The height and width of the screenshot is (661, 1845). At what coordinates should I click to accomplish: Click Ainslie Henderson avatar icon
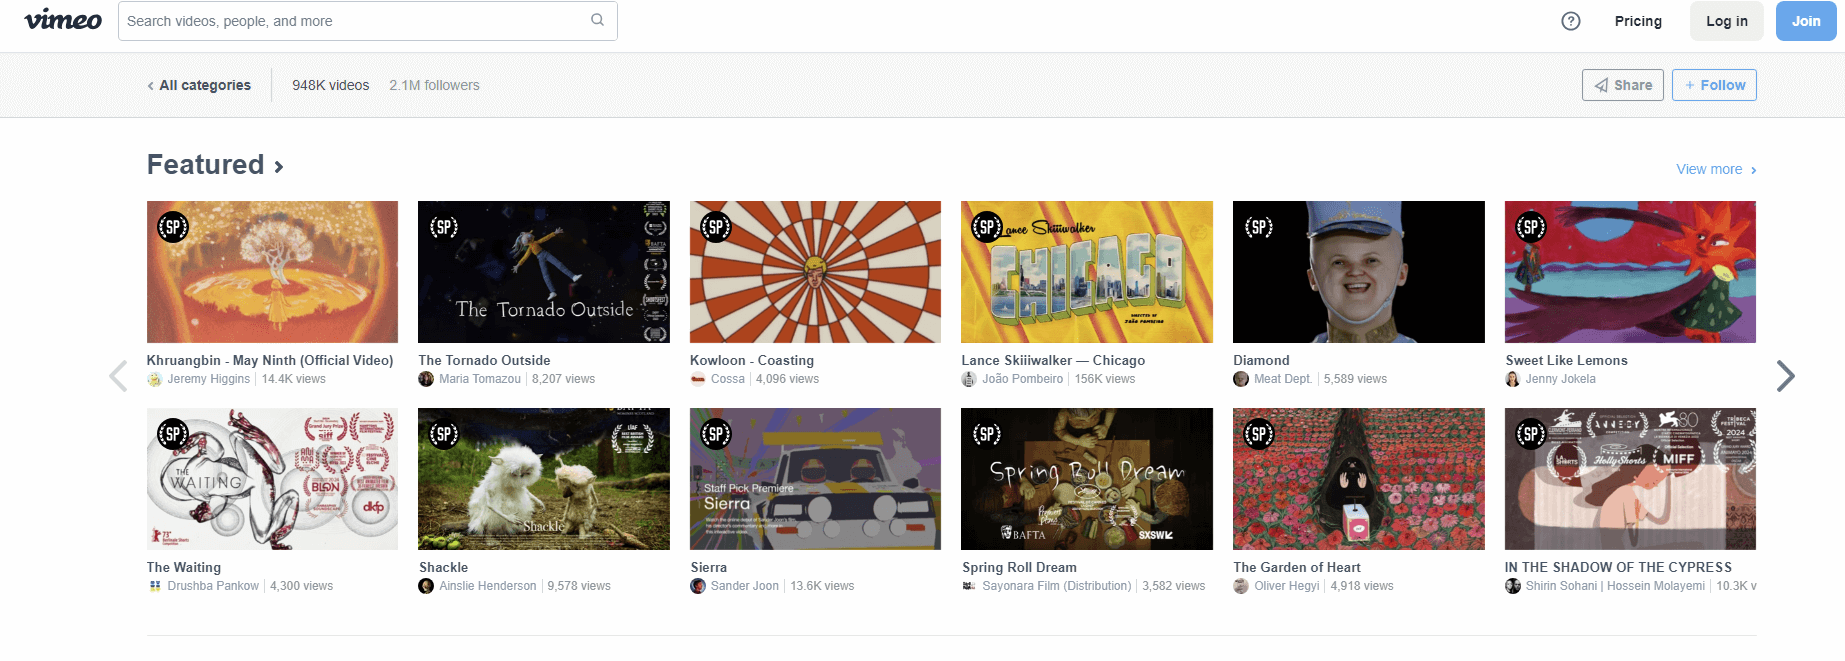(426, 586)
